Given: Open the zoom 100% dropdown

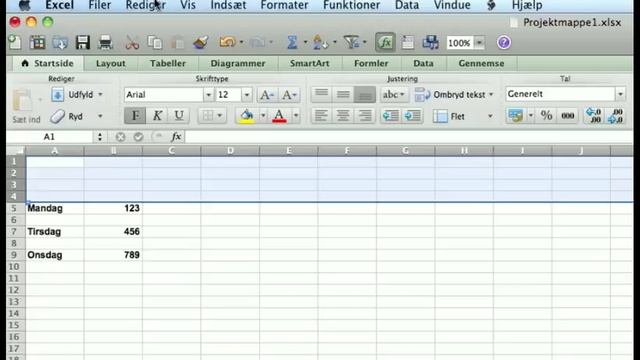Looking at the screenshot, I should tap(480, 42).
